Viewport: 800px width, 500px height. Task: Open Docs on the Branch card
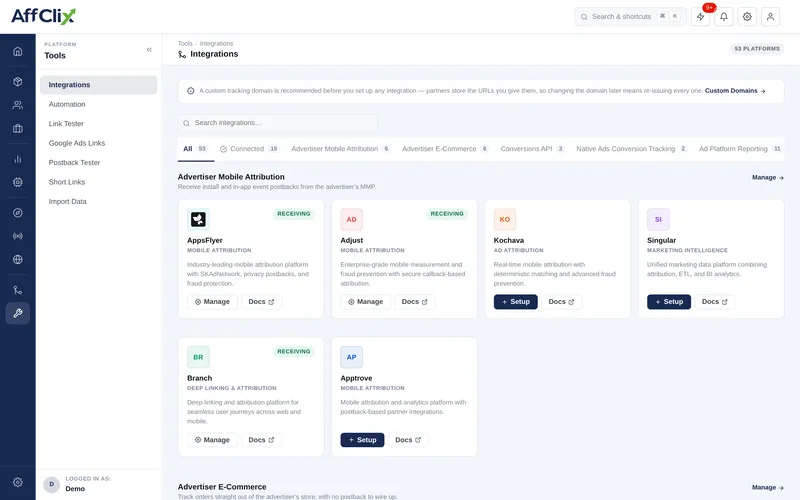pyautogui.click(x=261, y=440)
